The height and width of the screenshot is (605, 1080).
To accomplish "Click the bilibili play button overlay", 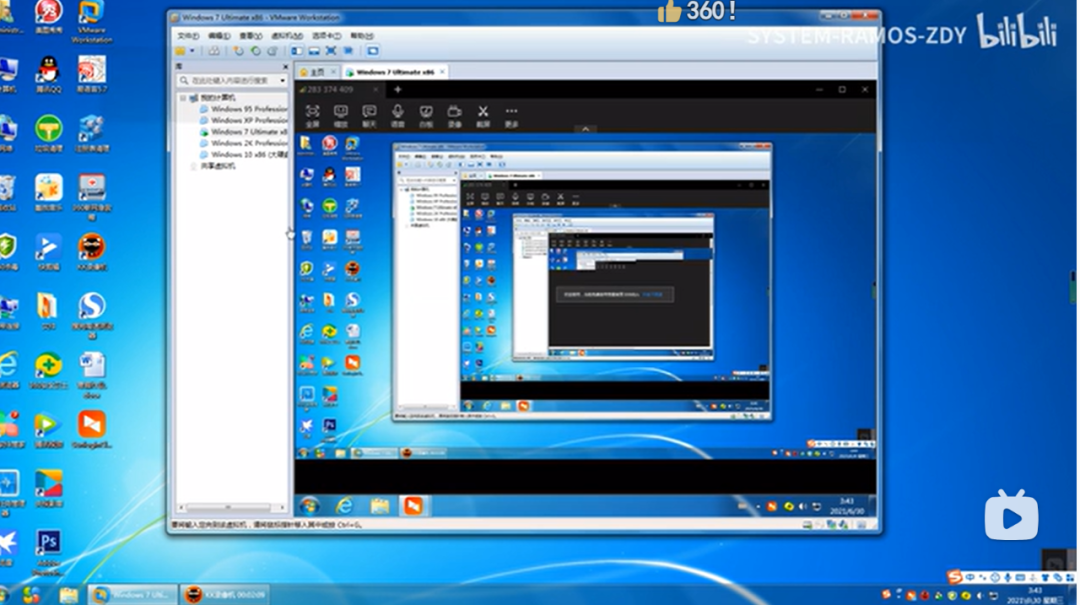I will (x=1011, y=515).
